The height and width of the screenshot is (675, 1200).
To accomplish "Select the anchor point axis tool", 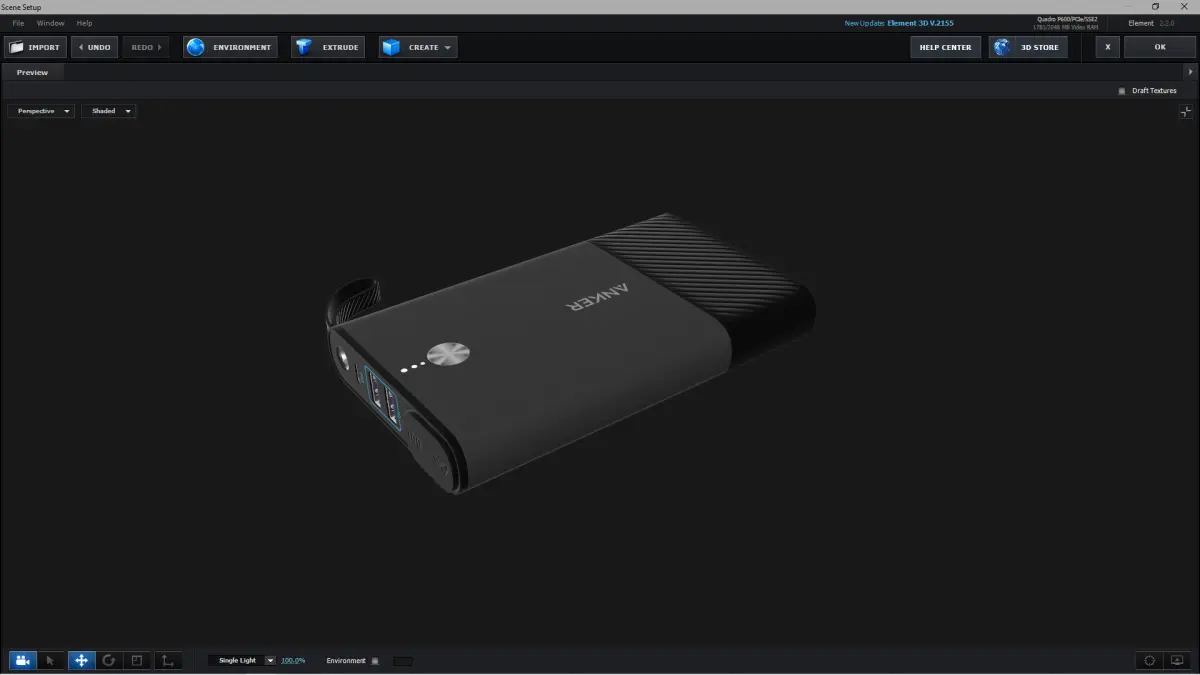I will pos(167,660).
